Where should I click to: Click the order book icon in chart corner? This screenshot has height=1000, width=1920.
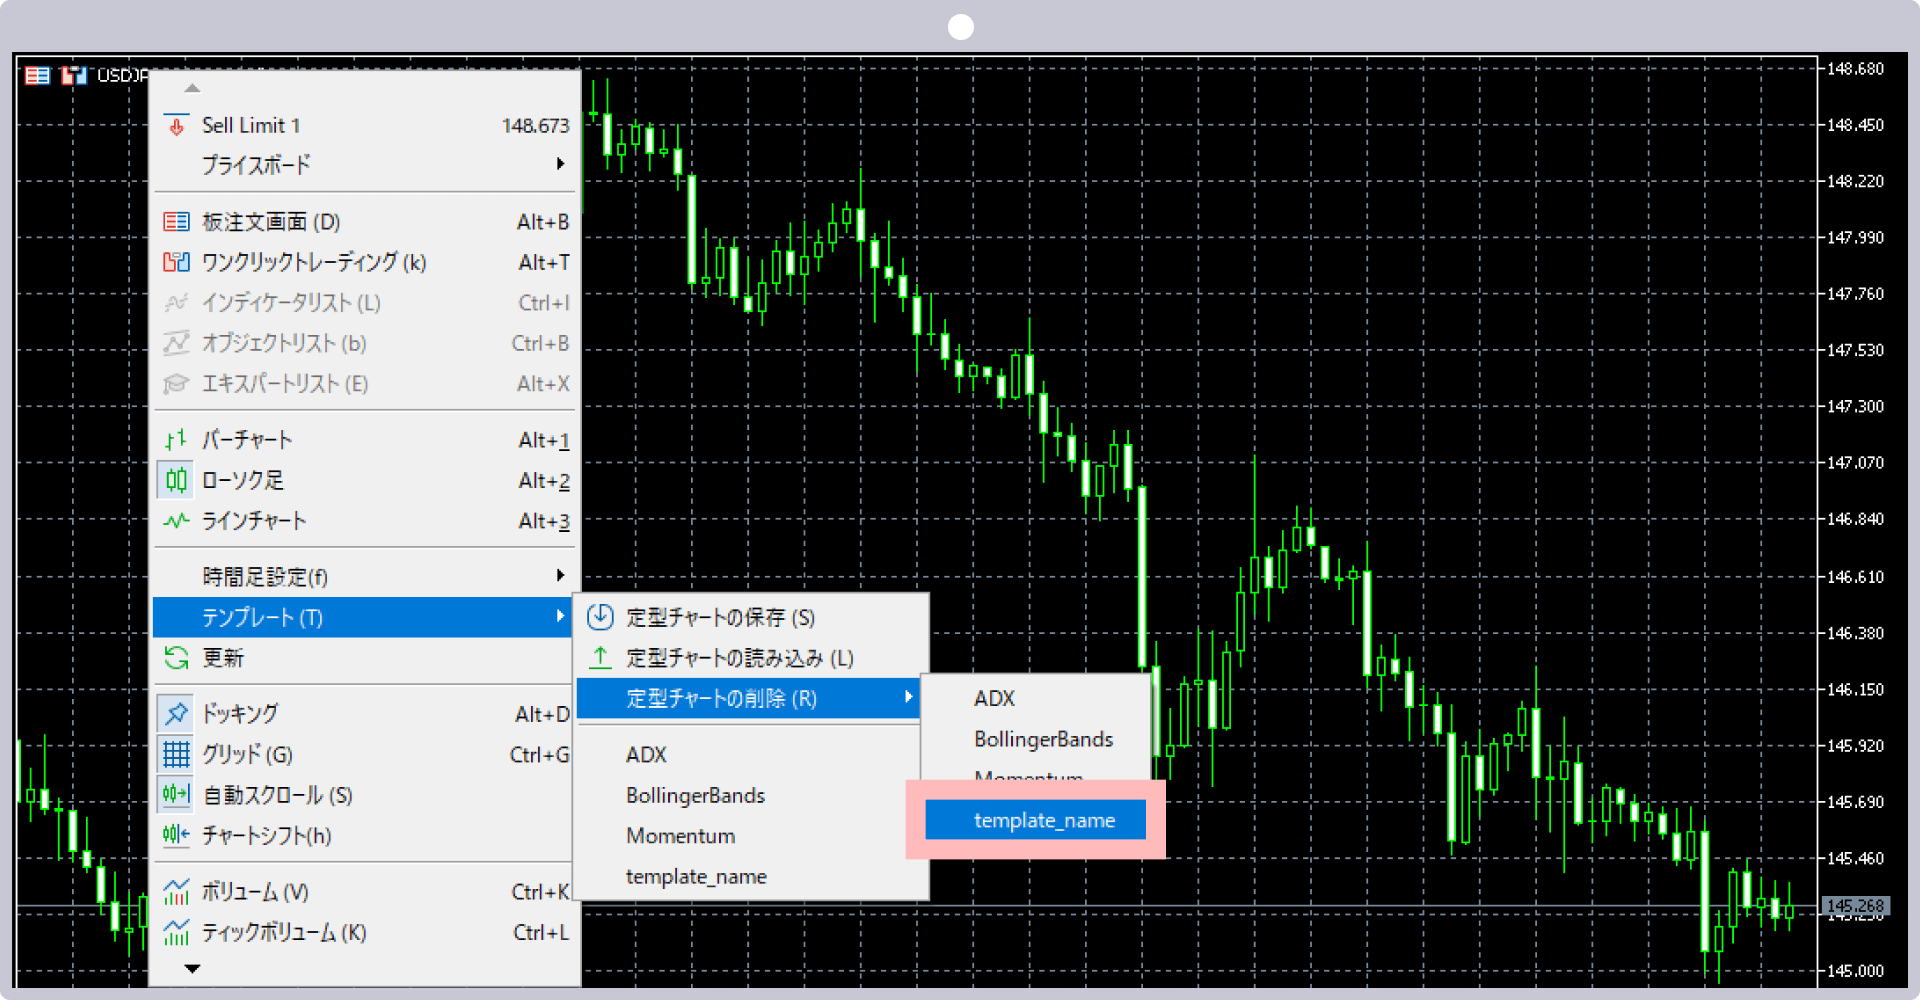37,76
